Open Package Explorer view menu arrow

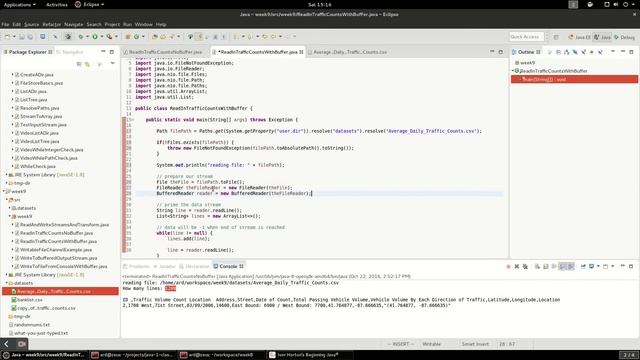pyautogui.click(x=112, y=64)
